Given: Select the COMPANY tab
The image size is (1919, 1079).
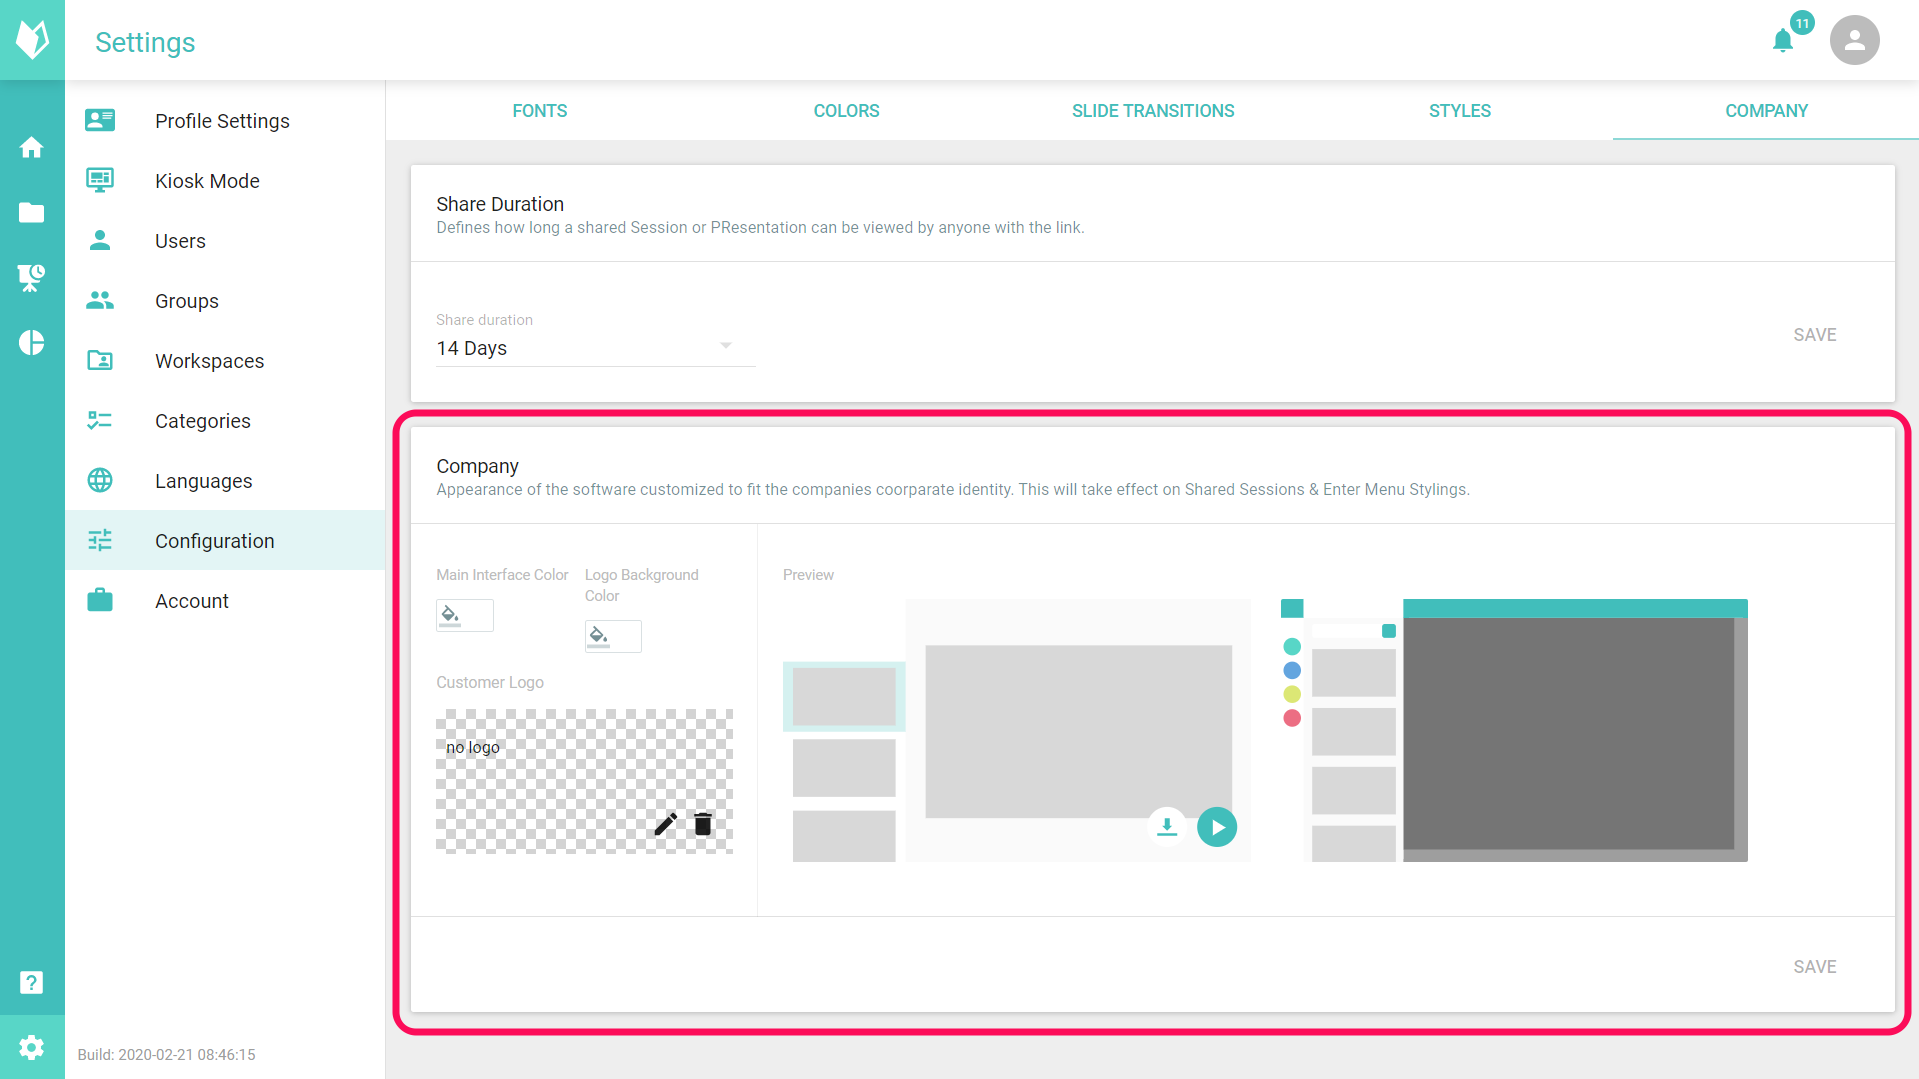Looking at the screenshot, I should (x=1766, y=111).
